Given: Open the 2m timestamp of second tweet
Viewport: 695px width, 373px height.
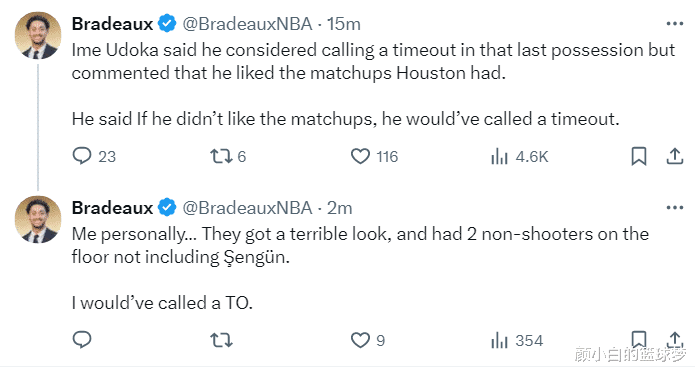Looking at the screenshot, I should coord(340,208).
